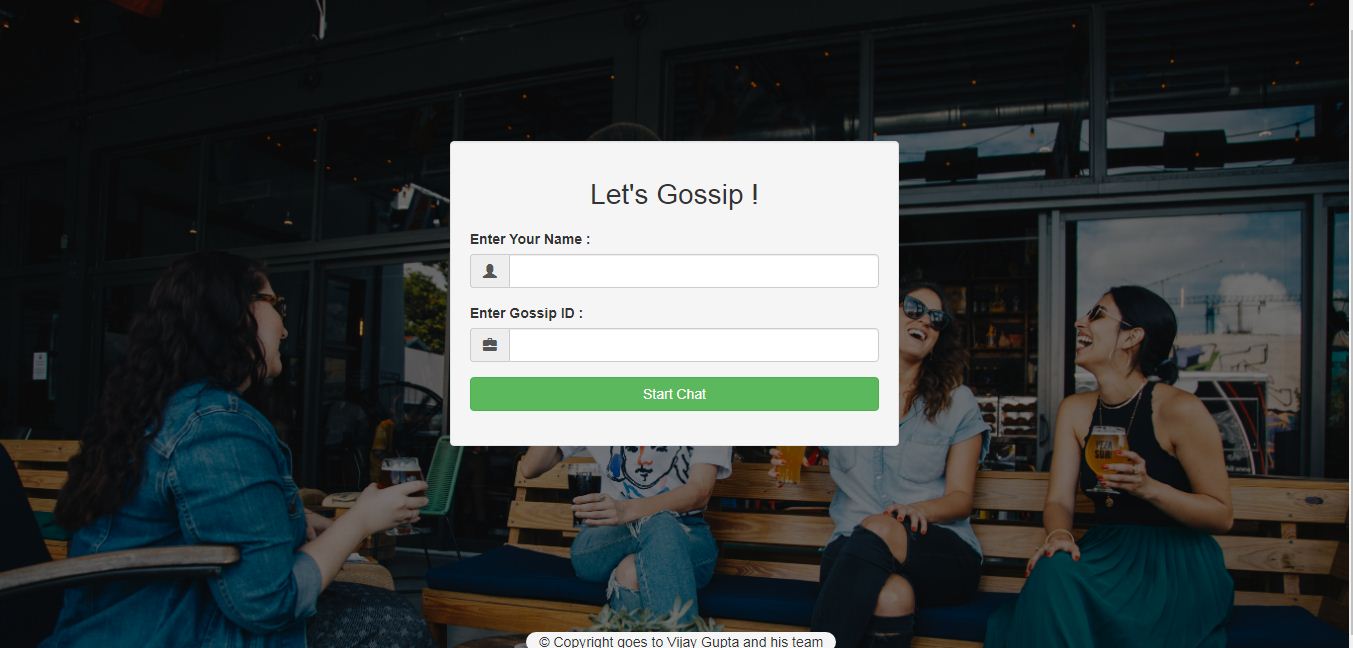Viewport: 1353px width, 648px height.
Task: Click the "Let's Gossip !" heading
Action: click(674, 194)
